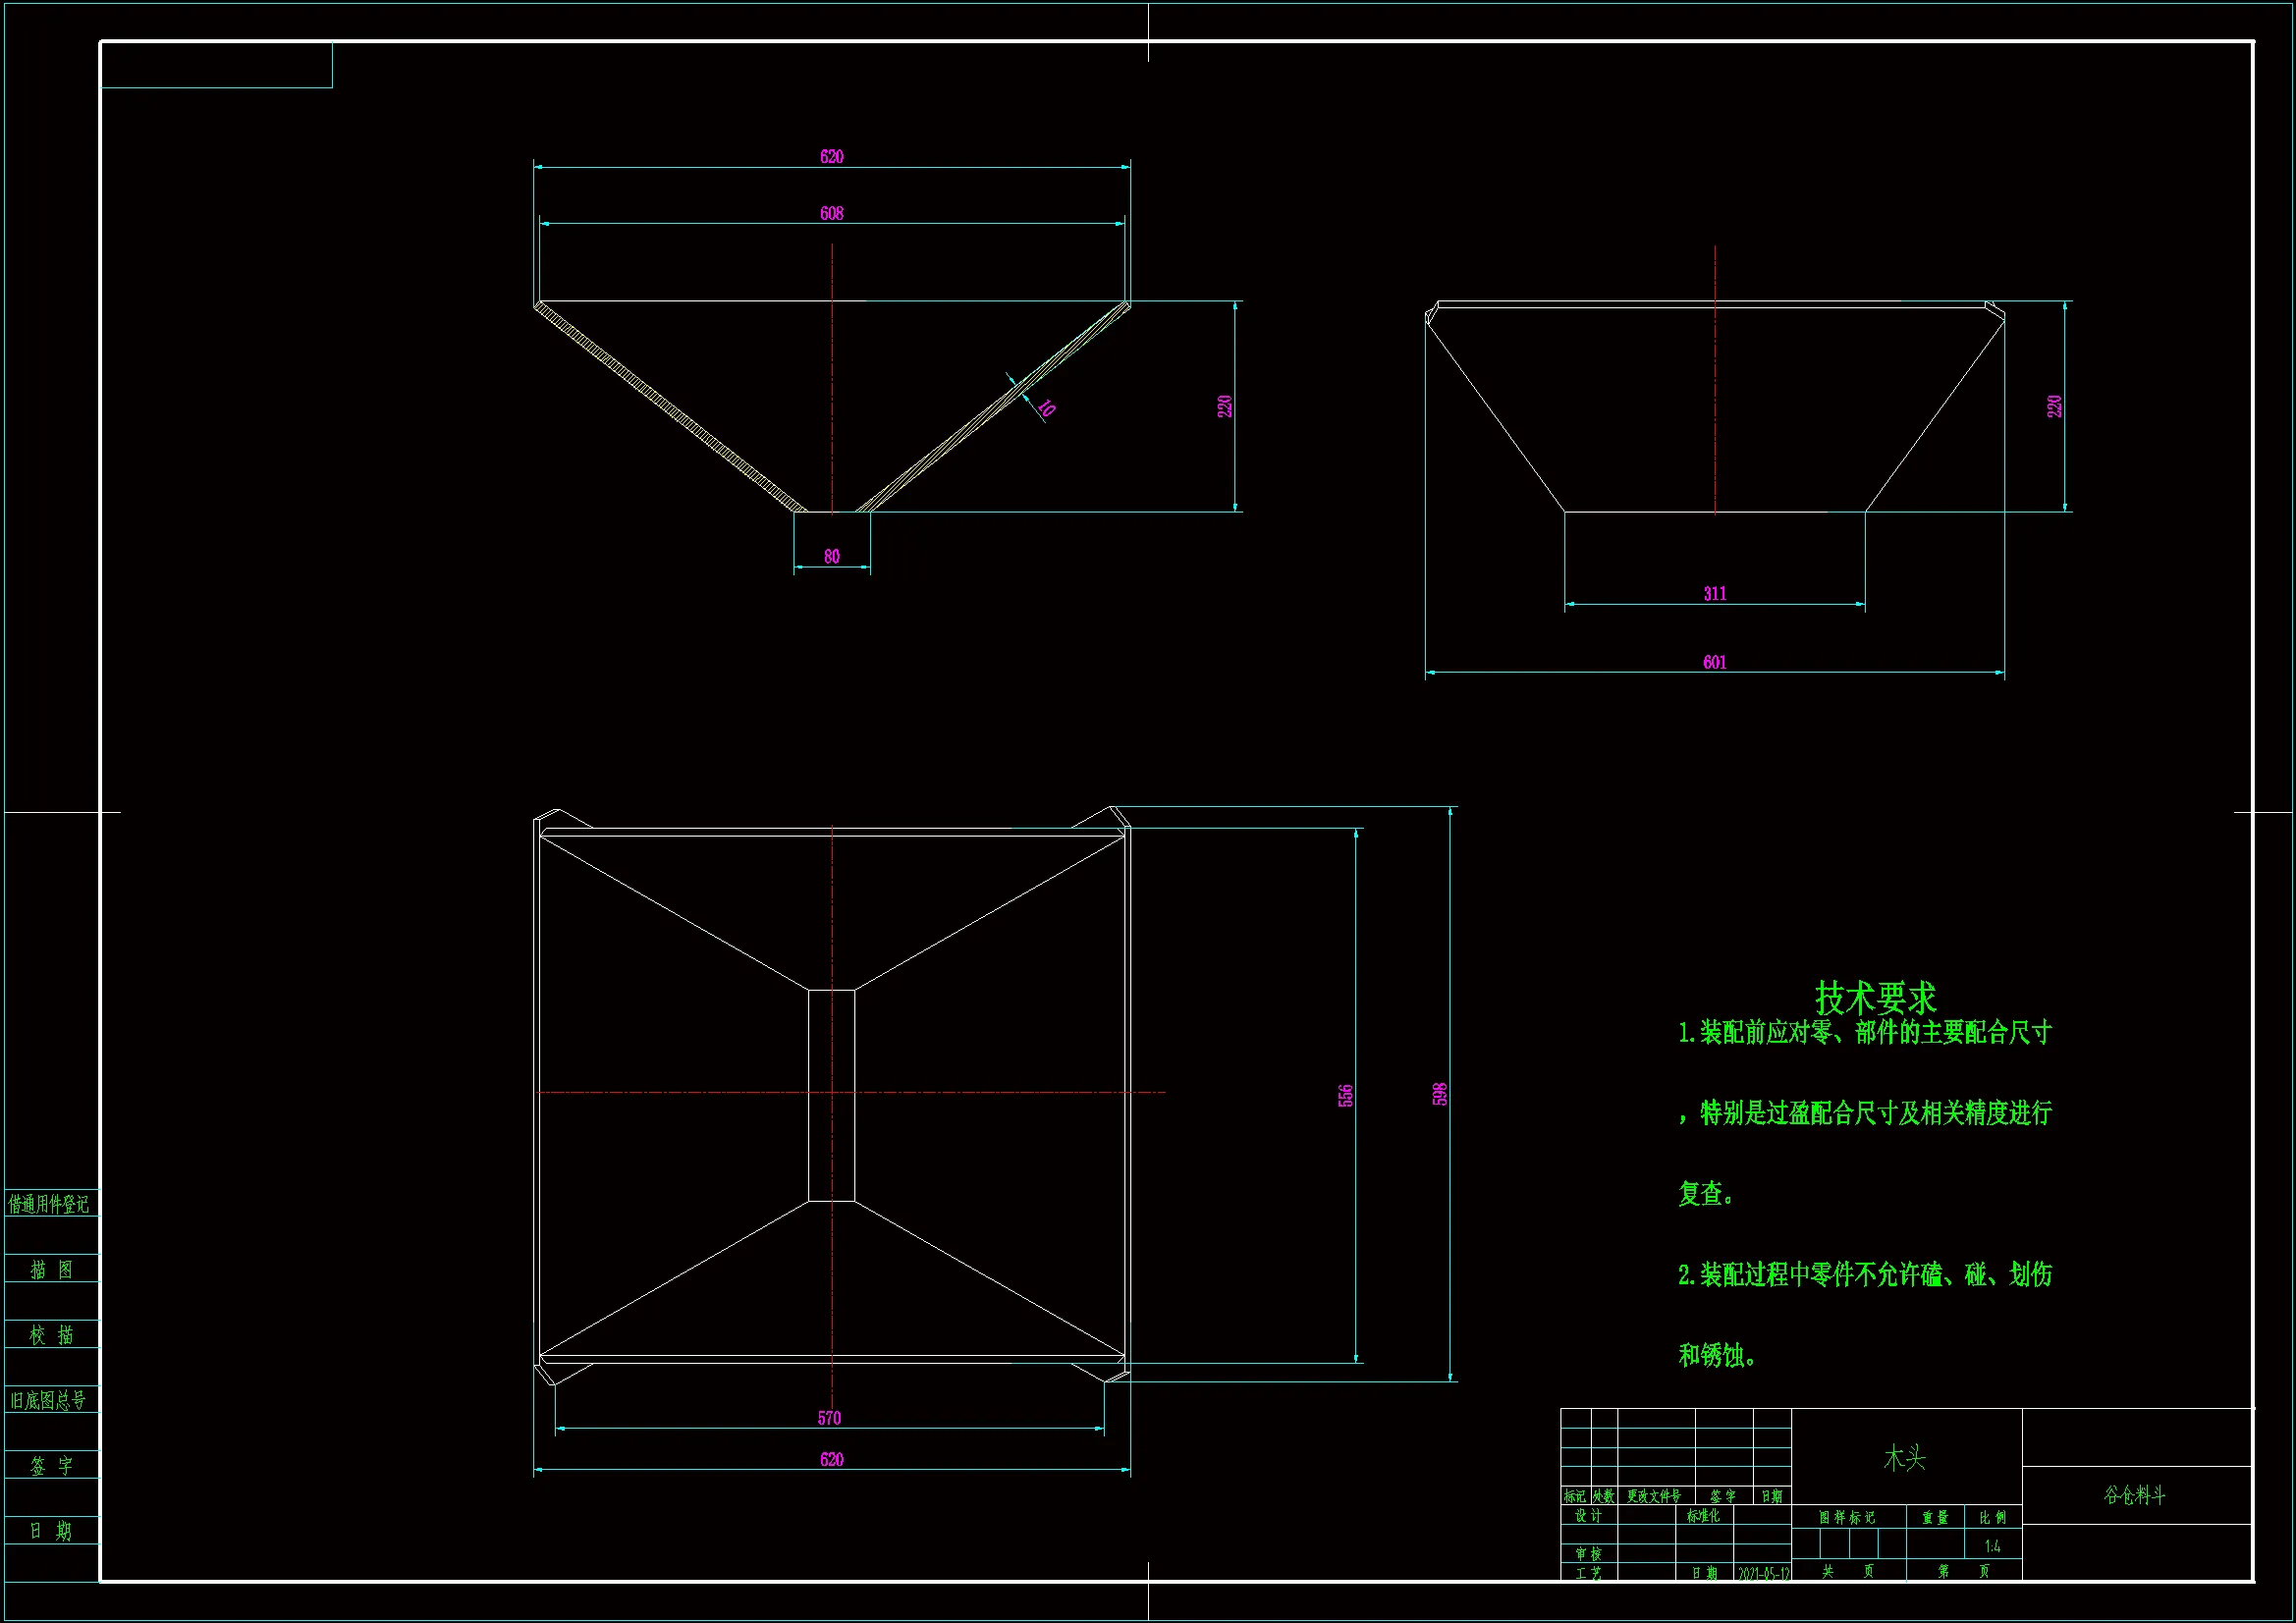Click the 608 dimension text

[x=831, y=213]
